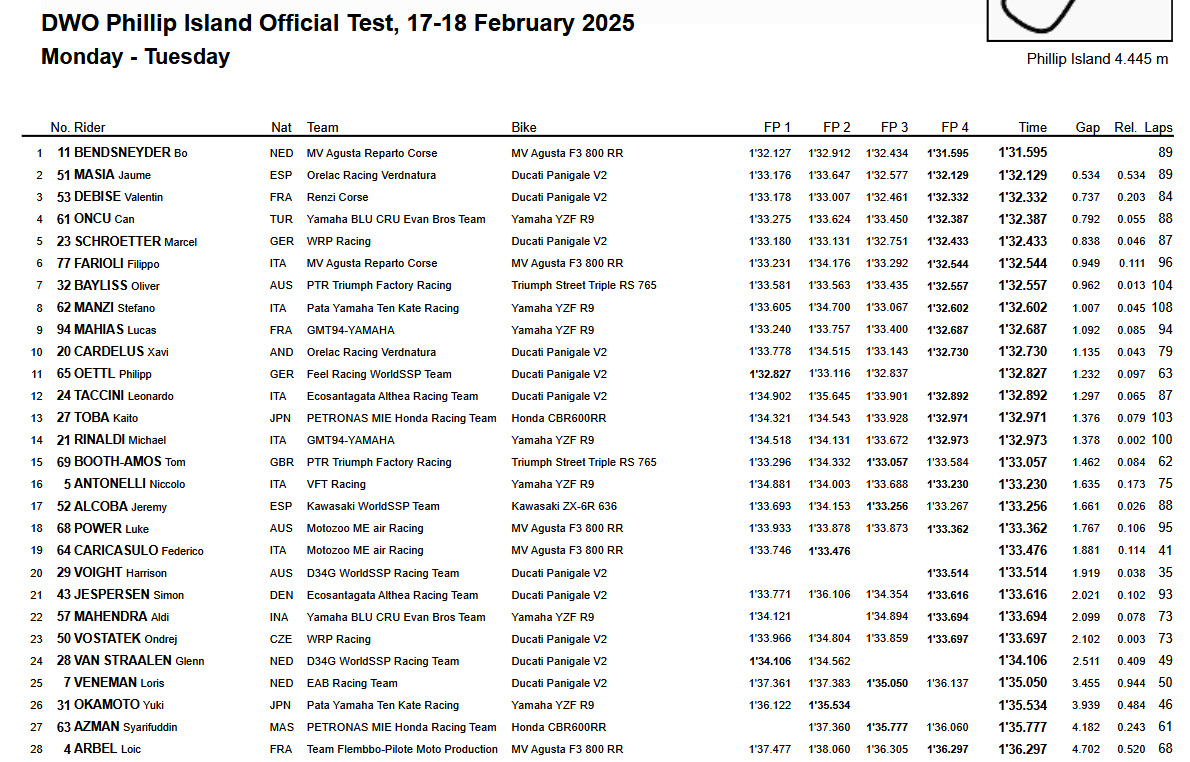Click OETTL Philipp's FP 1 time 1'32.827

[770, 373]
